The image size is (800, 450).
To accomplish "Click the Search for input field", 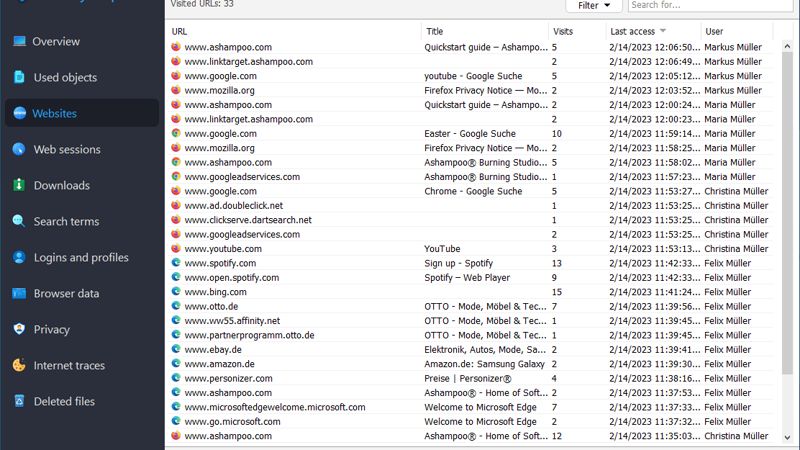I will pos(711,6).
